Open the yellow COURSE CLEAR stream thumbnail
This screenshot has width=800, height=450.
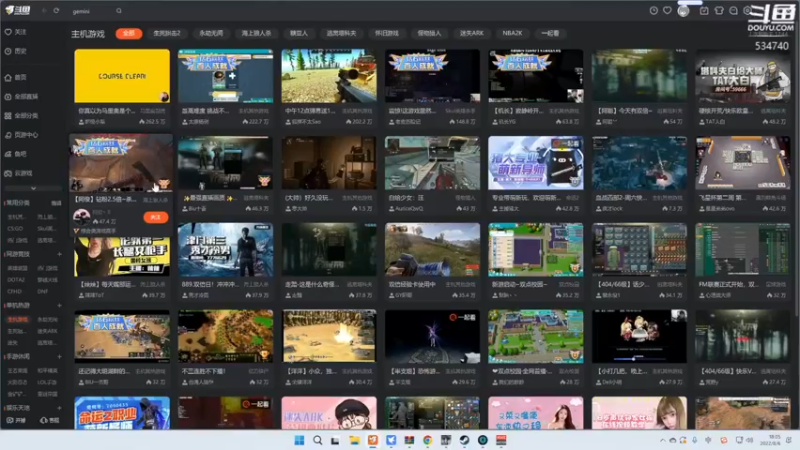(122, 76)
